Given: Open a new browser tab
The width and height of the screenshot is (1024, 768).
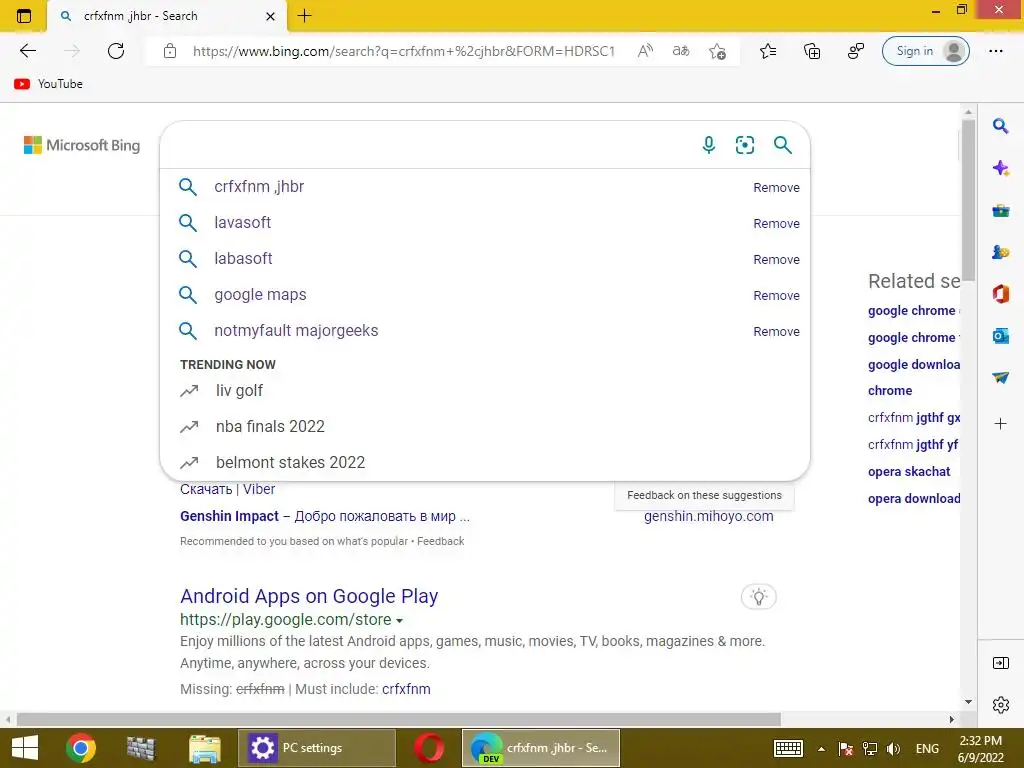Looking at the screenshot, I should click(304, 16).
